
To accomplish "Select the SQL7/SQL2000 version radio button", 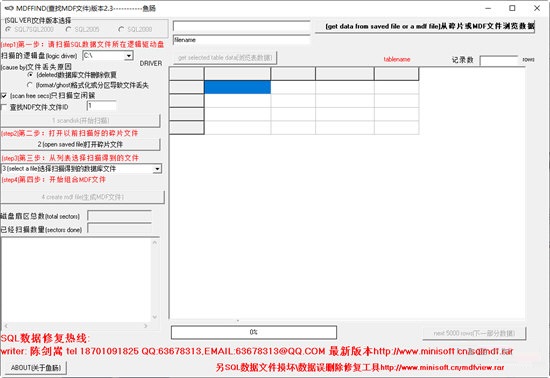I will tap(8, 29).
